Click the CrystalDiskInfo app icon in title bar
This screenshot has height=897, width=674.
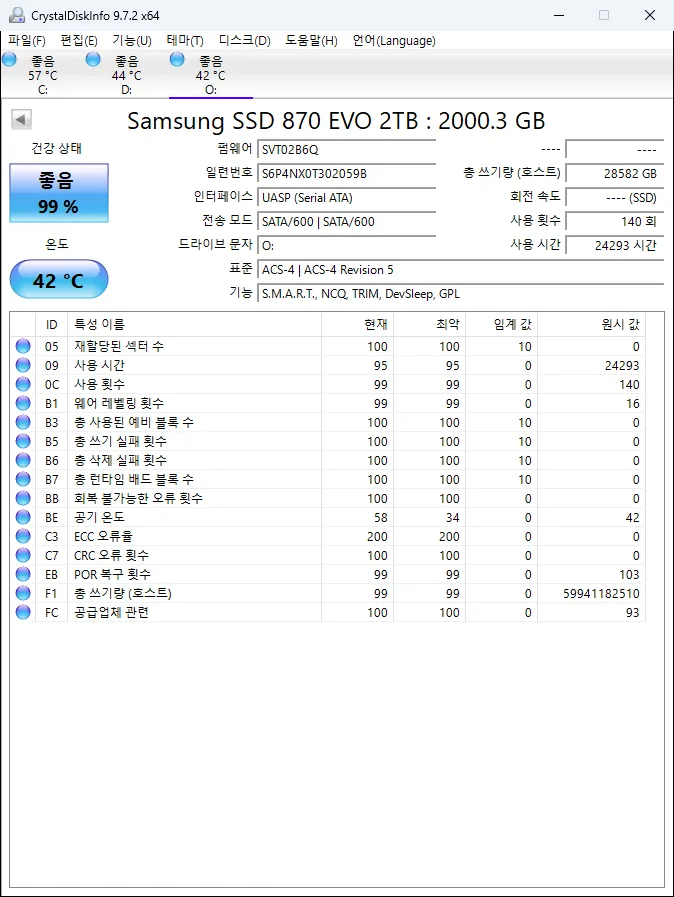click(17, 15)
